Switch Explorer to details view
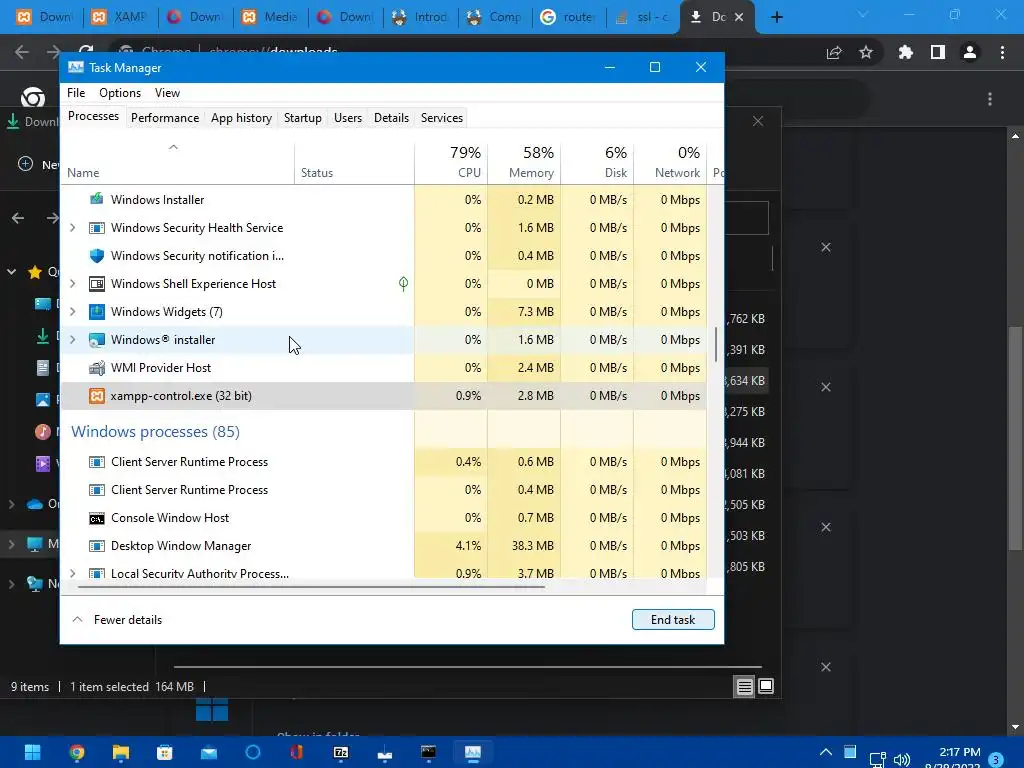 744,686
